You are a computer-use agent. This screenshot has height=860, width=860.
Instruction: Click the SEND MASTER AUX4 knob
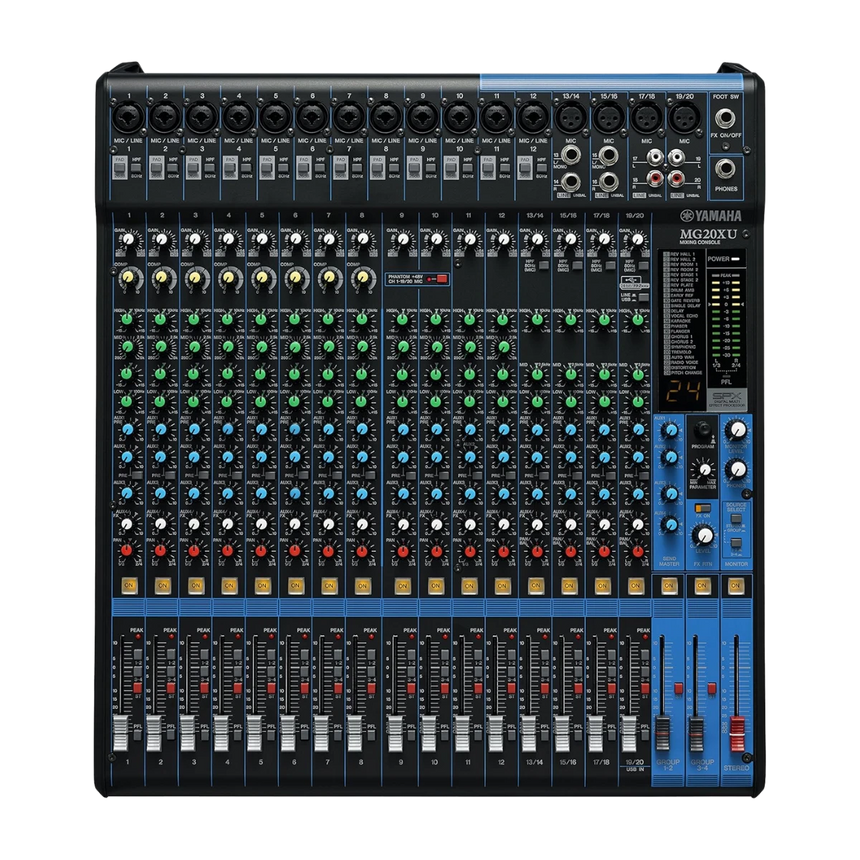point(670,525)
